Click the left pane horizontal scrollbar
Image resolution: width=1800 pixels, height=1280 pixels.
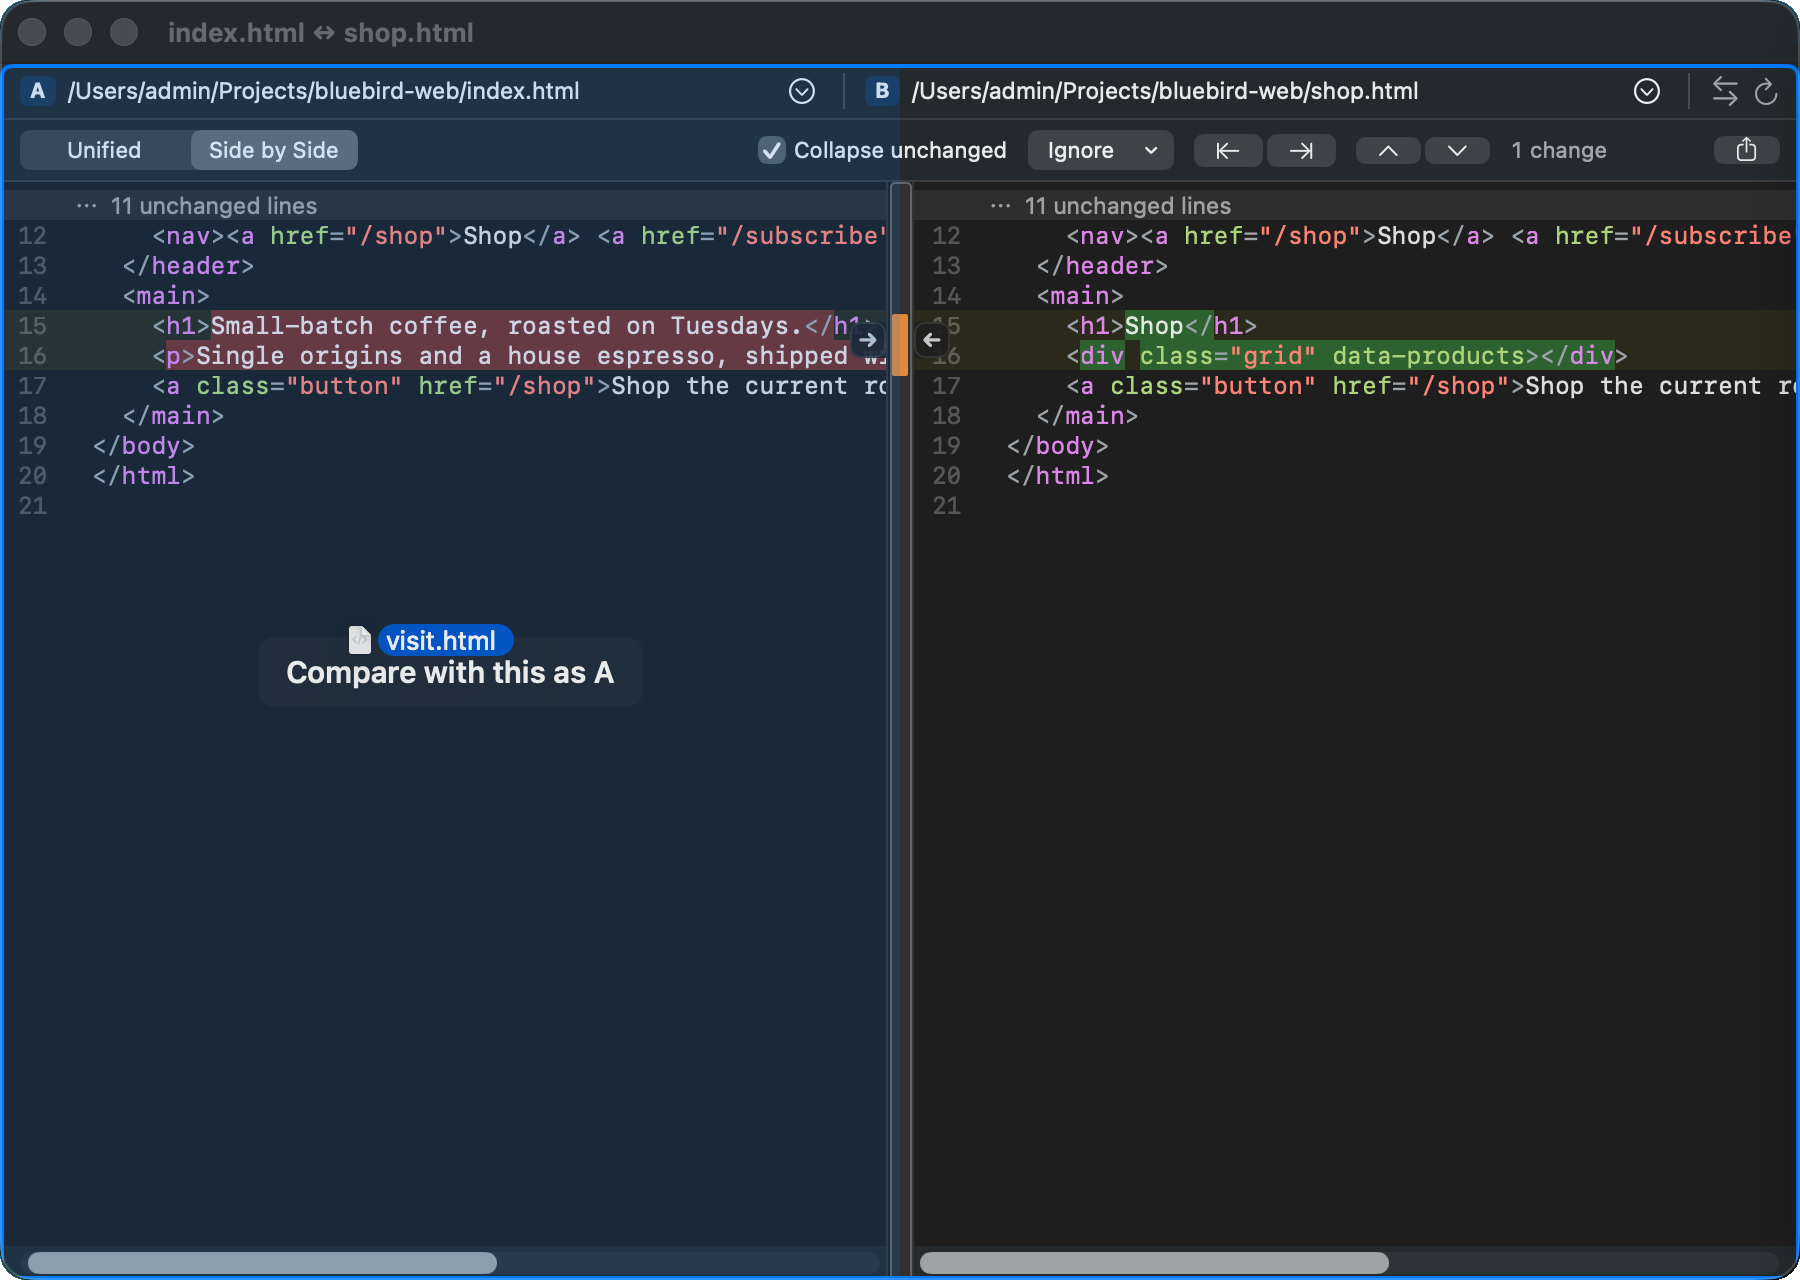(x=262, y=1262)
